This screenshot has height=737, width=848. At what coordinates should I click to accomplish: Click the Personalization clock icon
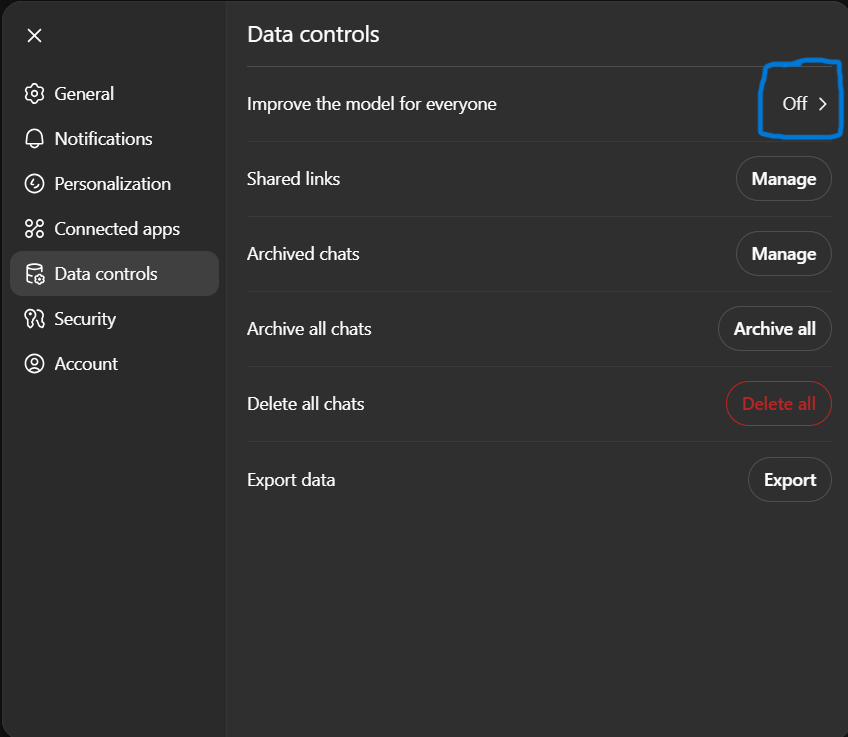(x=34, y=183)
